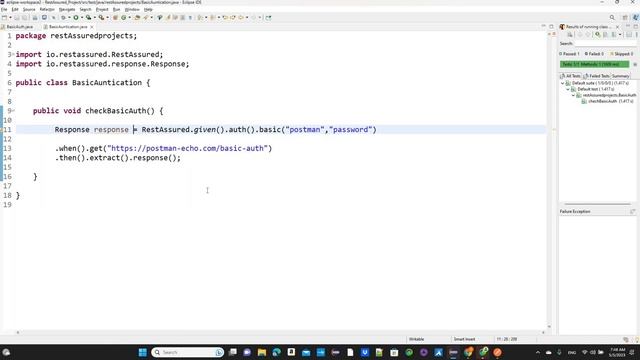The width and height of the screenshot is (640, 360).
Task: Click the postman-echo.com URL string
Action: (187, 148)
